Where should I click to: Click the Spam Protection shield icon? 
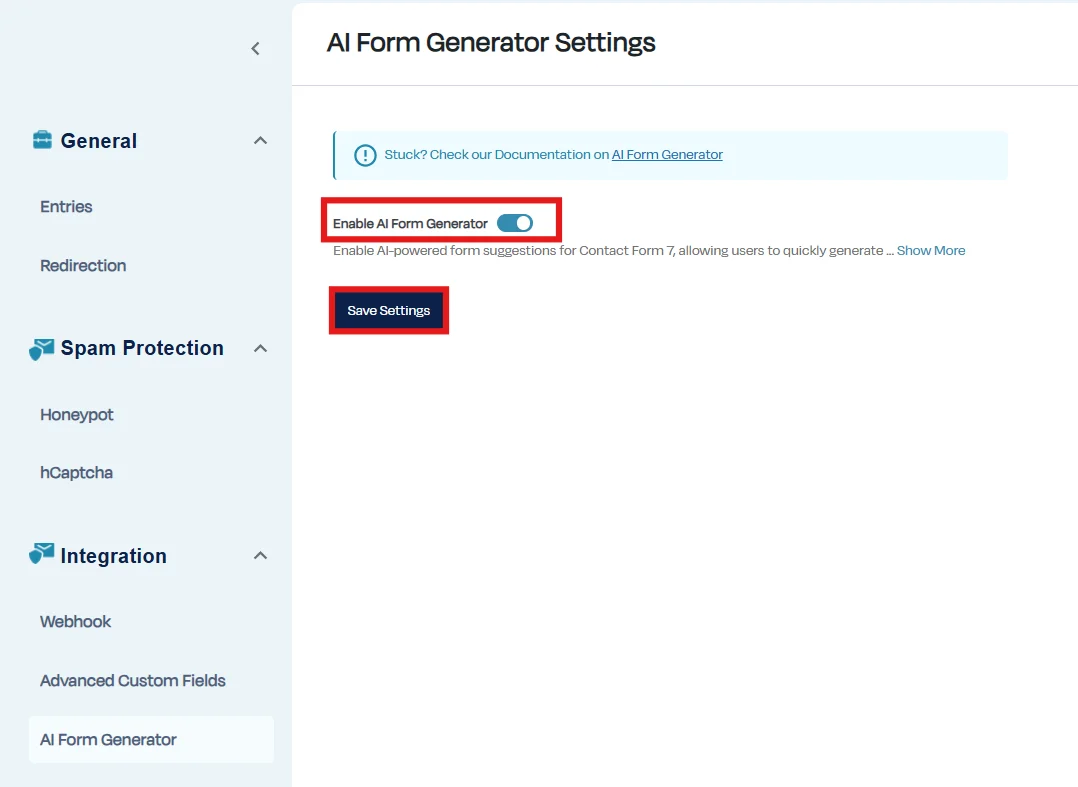41,349
